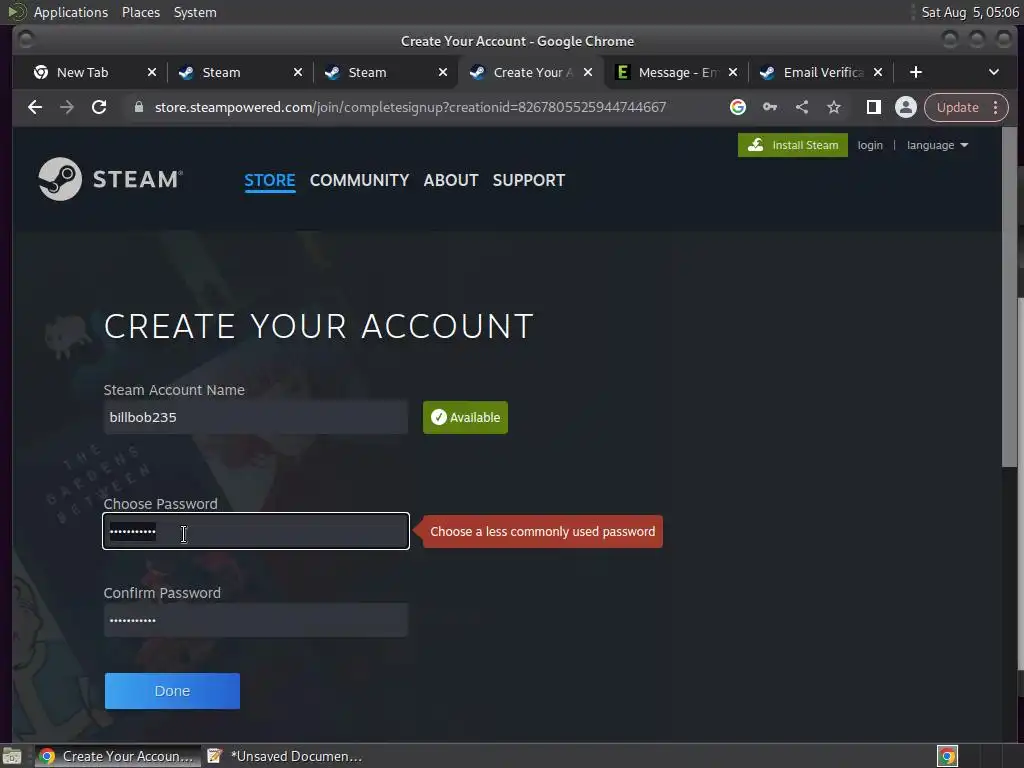Click the browser forward arrow
Image resolution: width=1024 pixels, height=768 pixels.
point(67,107)
